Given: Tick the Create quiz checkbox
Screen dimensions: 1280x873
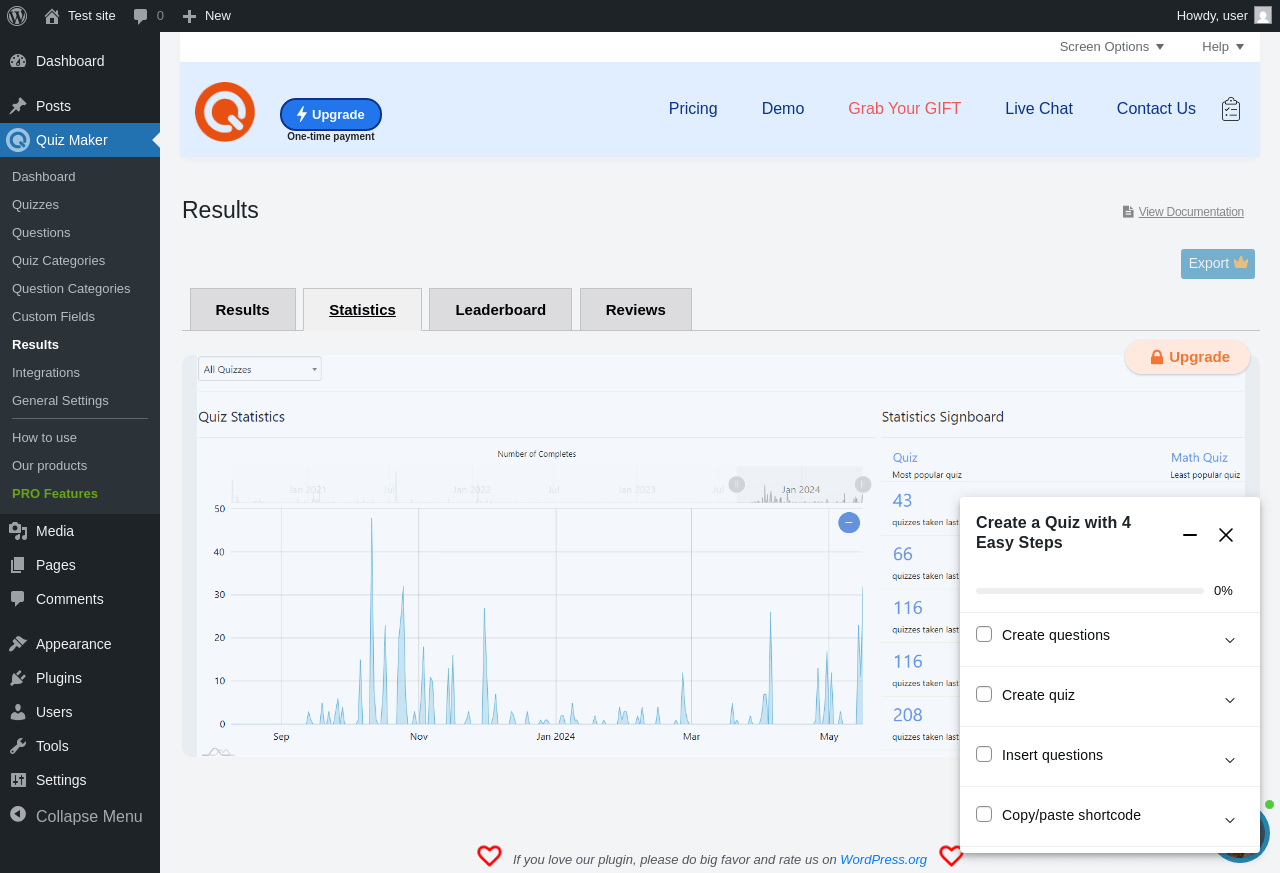Looking at the screenshot, I should (984, 694).
